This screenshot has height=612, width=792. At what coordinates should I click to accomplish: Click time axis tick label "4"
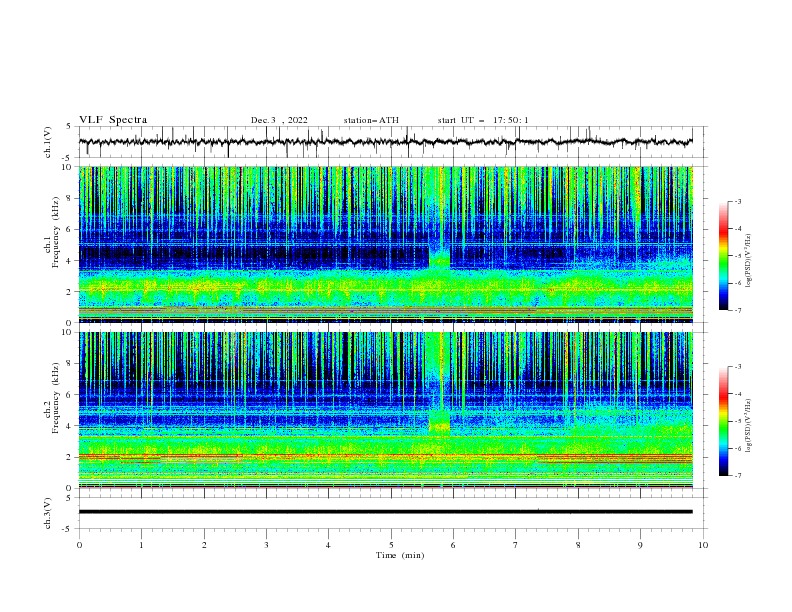click(x=328, y=545)
